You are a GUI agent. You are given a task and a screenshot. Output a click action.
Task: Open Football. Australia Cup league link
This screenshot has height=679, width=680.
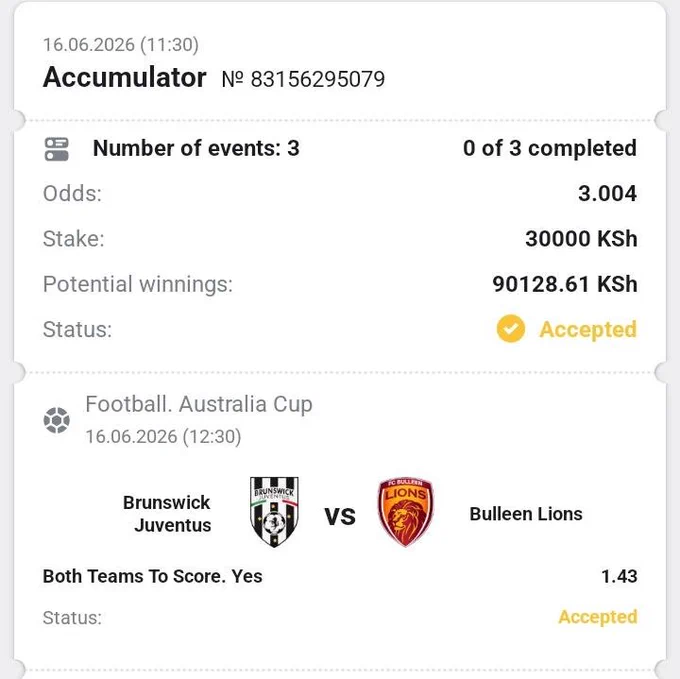tap(199, 404)
